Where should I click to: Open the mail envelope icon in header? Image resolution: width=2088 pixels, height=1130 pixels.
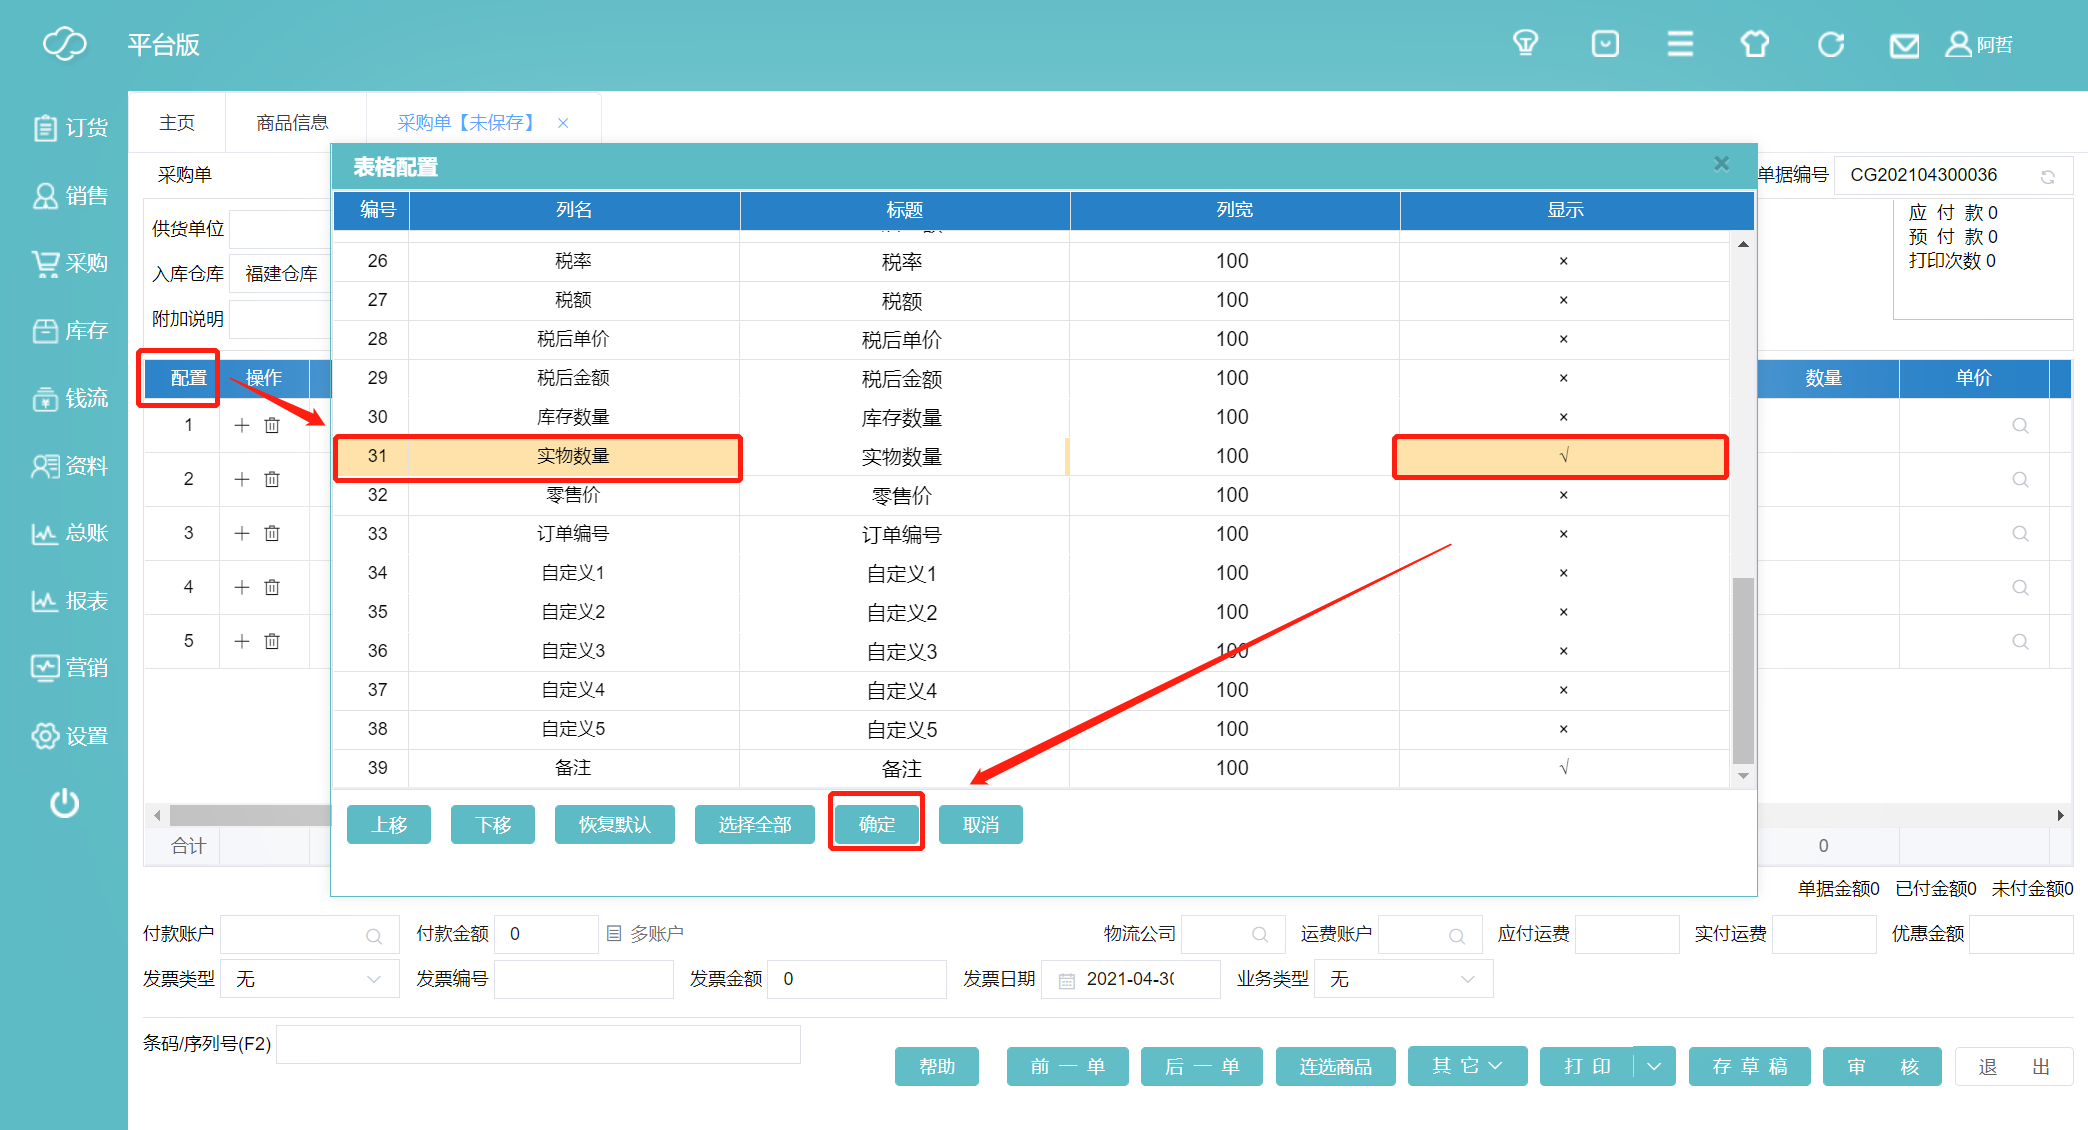(1903, 45)
